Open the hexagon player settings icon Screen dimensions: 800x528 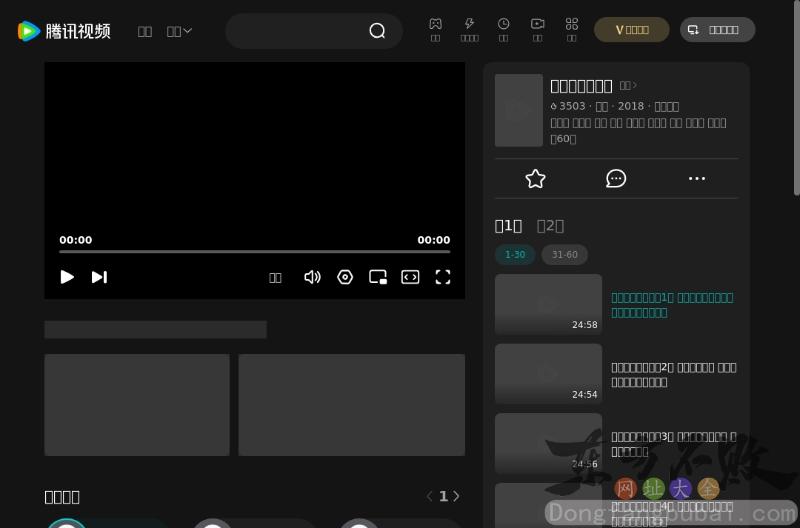point(345,277)
